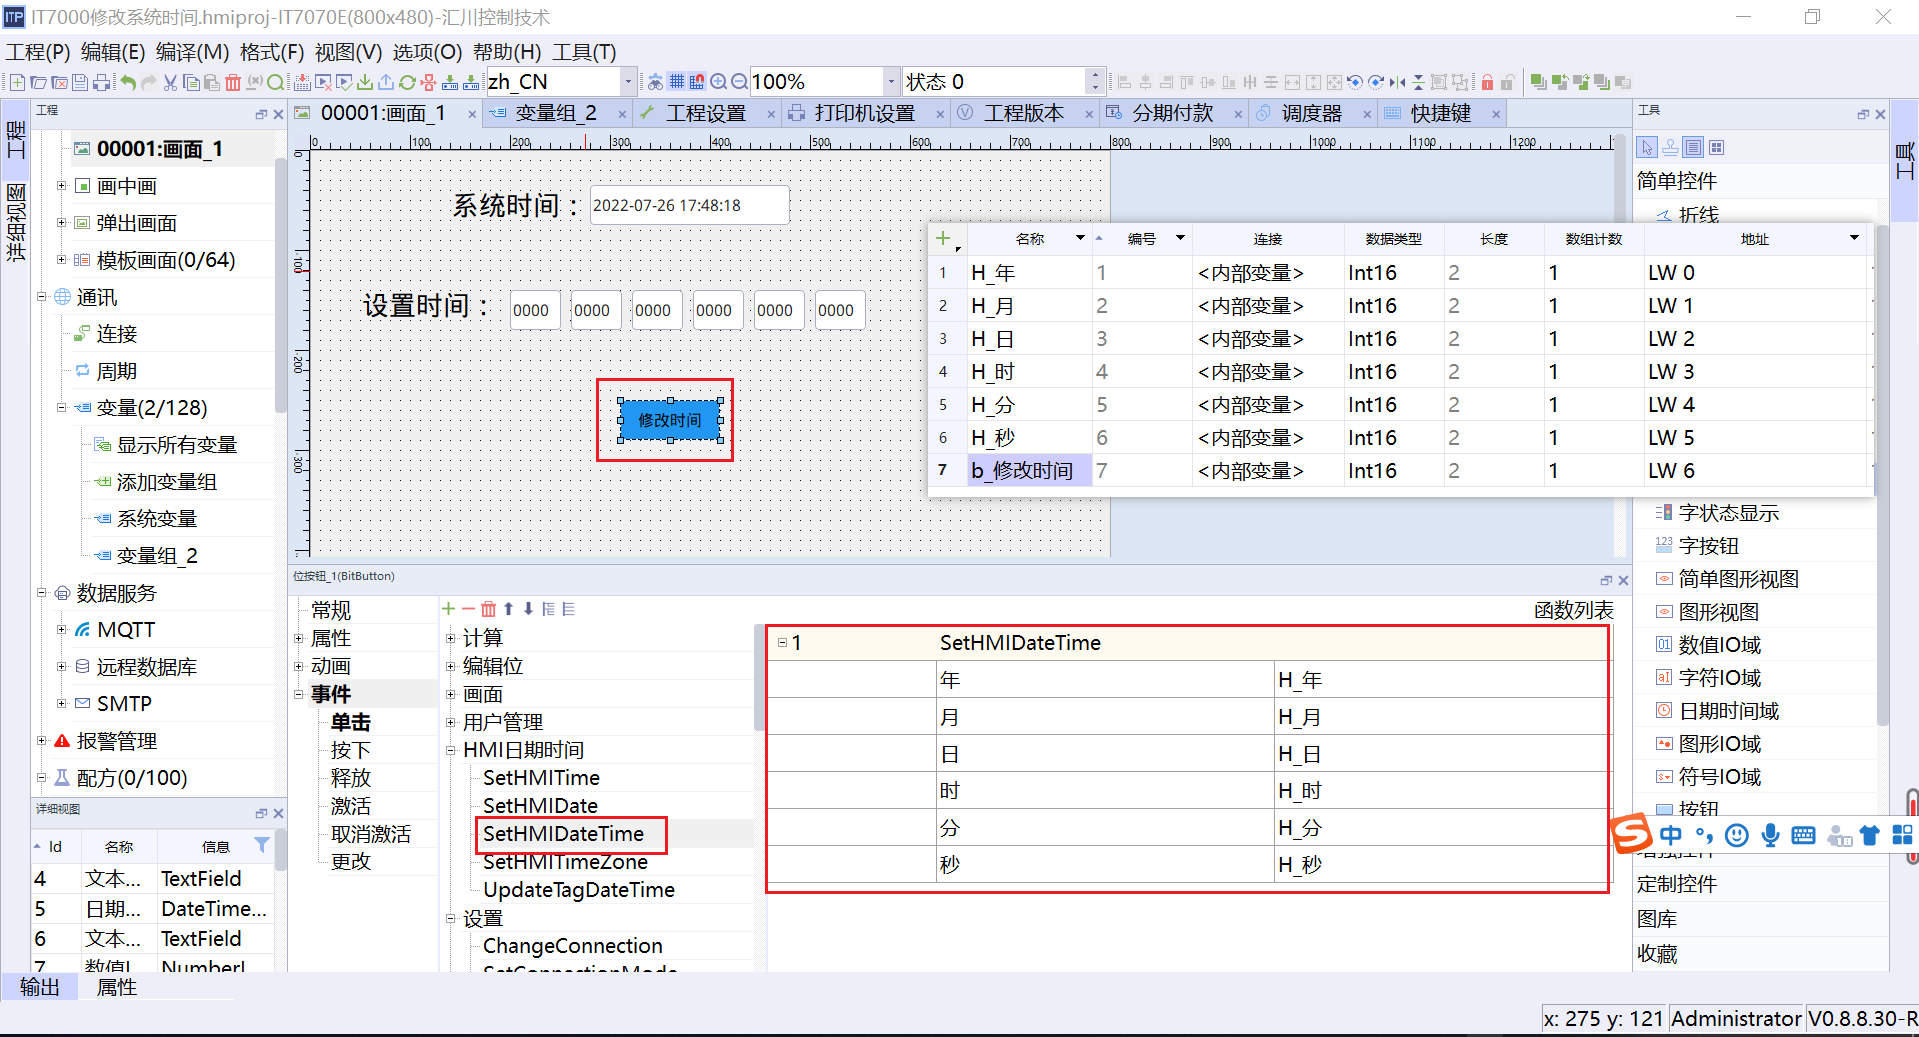Click the red Lock icon in toolbar

coord(1487,82)
